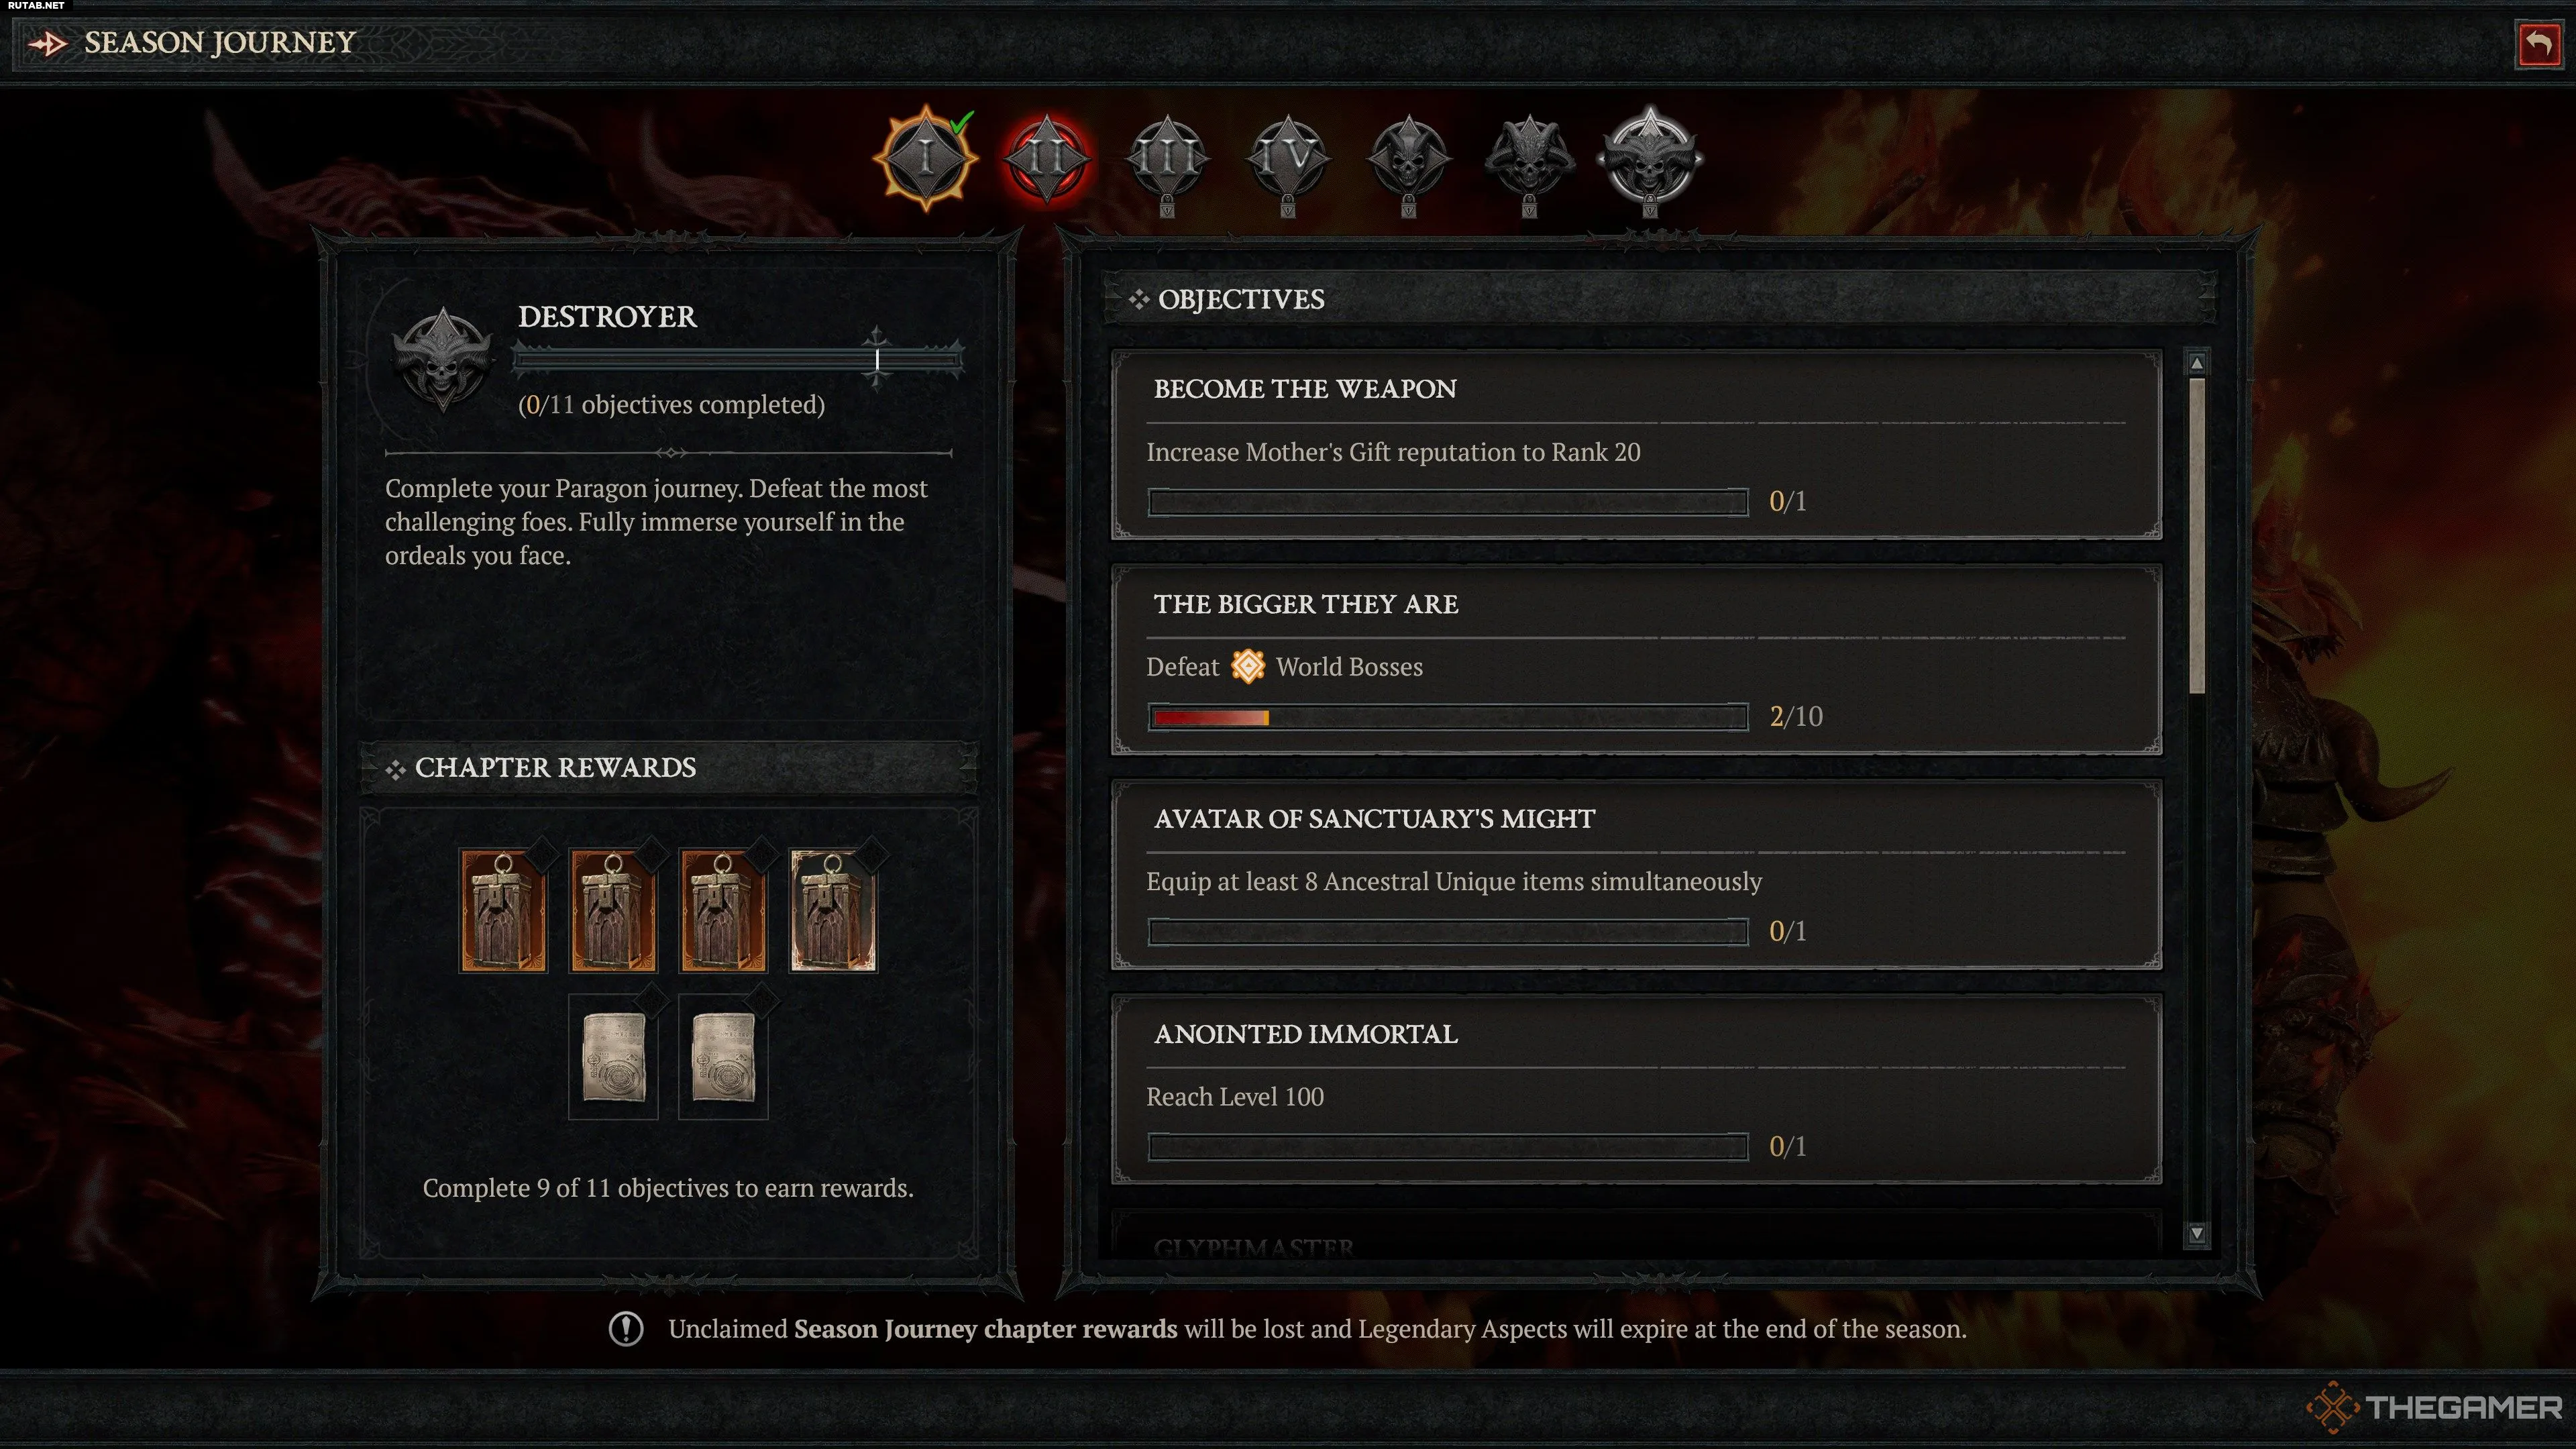Screen dimensions: 2576x1449
Task: Click the objectives scrollbar down arrow
Action: point(2197,1233)
